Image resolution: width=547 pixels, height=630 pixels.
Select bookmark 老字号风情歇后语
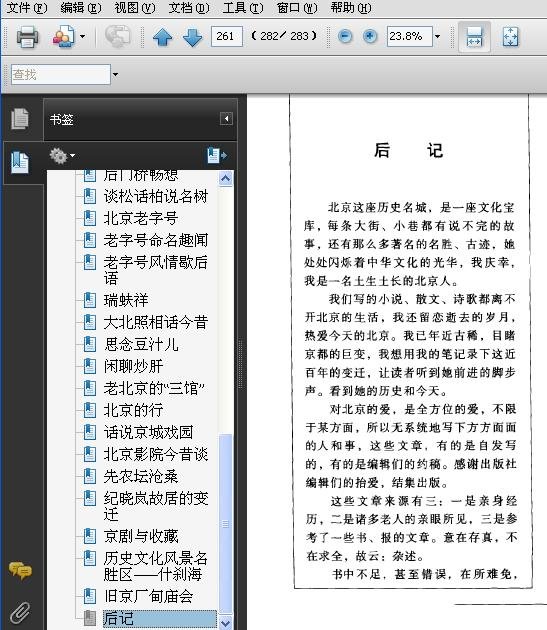156,270
